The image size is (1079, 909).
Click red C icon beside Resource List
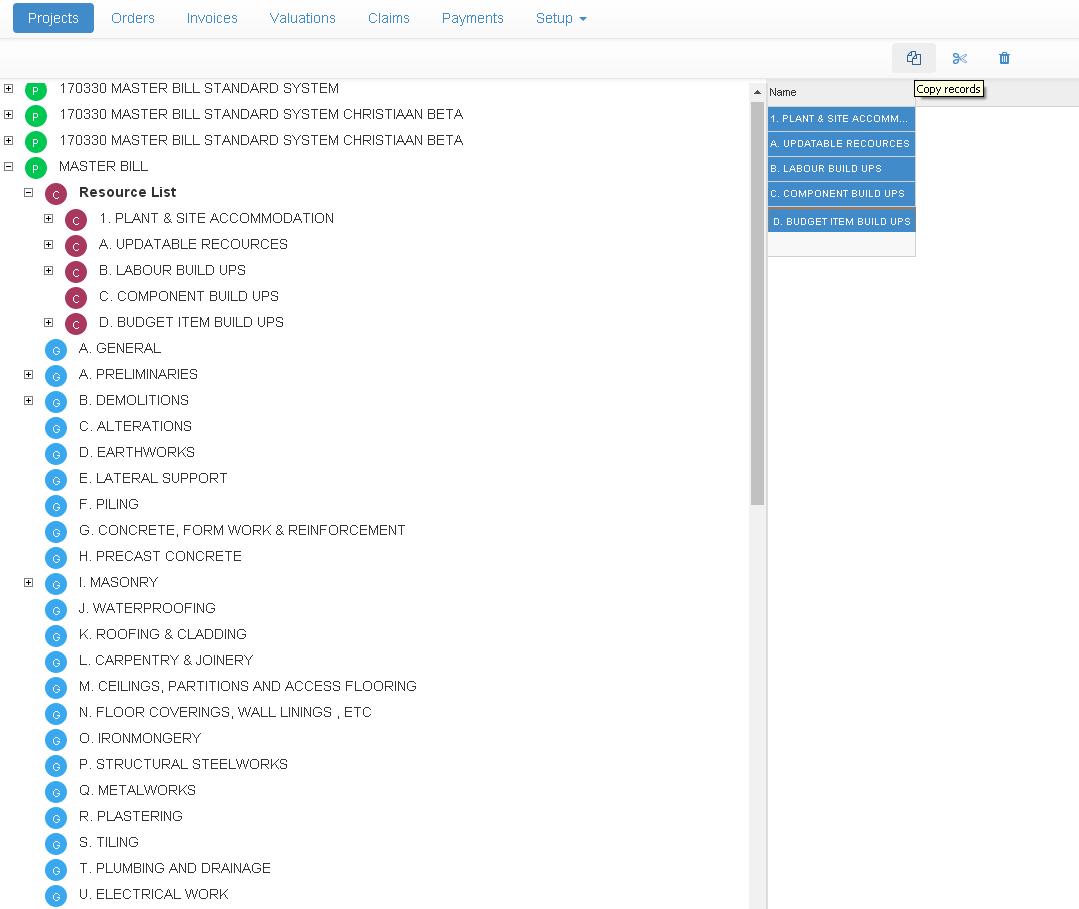tap(56, 194)
